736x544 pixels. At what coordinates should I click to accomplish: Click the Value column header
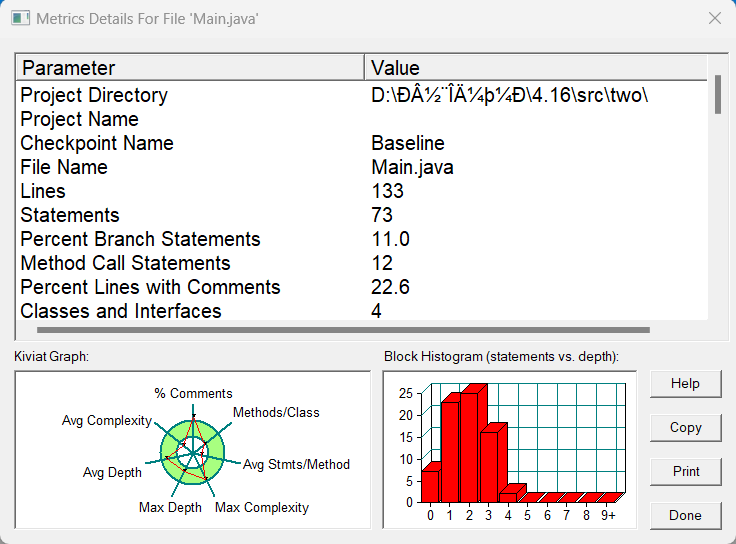(536, 68)
